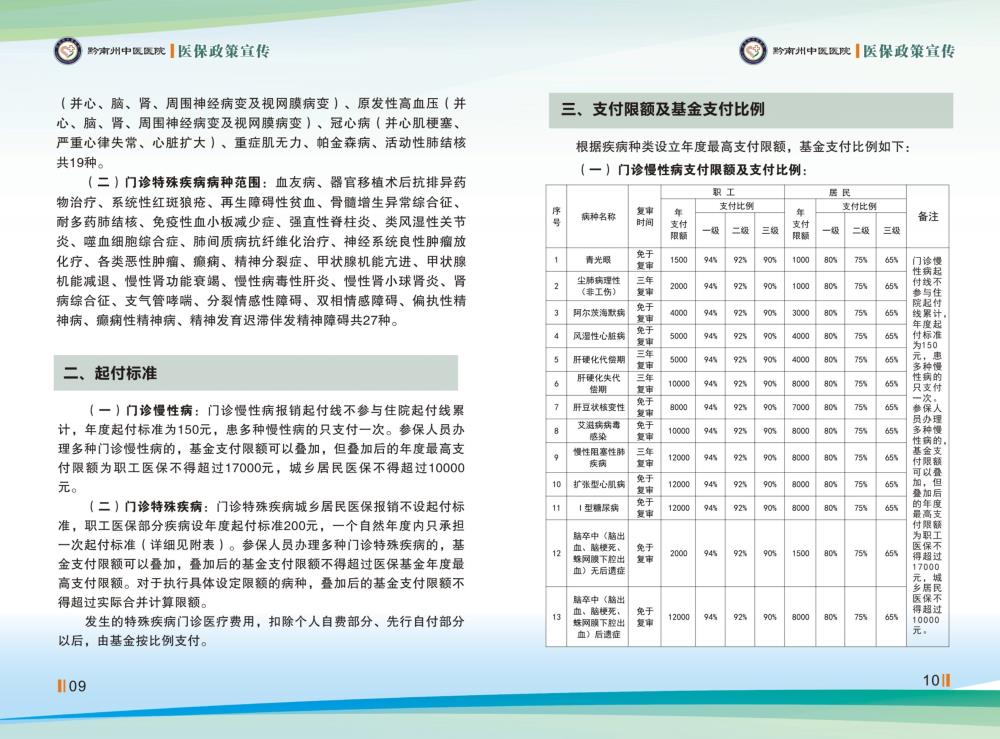Screen dimensions: 1000x739
Task: Select the 风湿性心脏病 table row name
Action: (596, 337)
